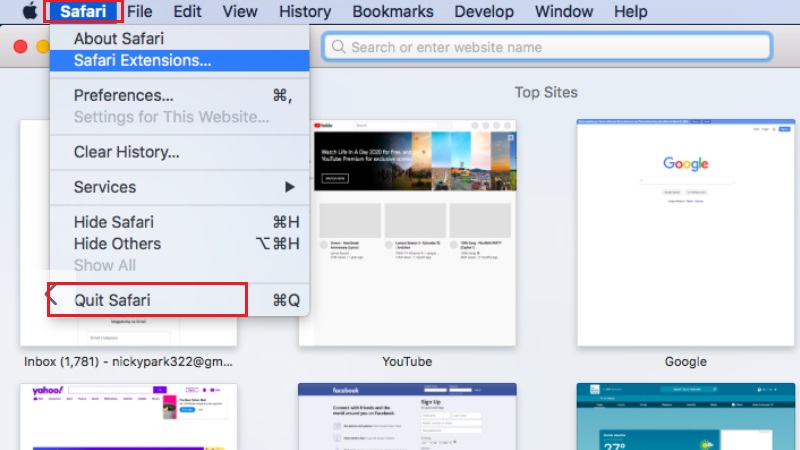
Task: Open the History menu
Action: 305,11
